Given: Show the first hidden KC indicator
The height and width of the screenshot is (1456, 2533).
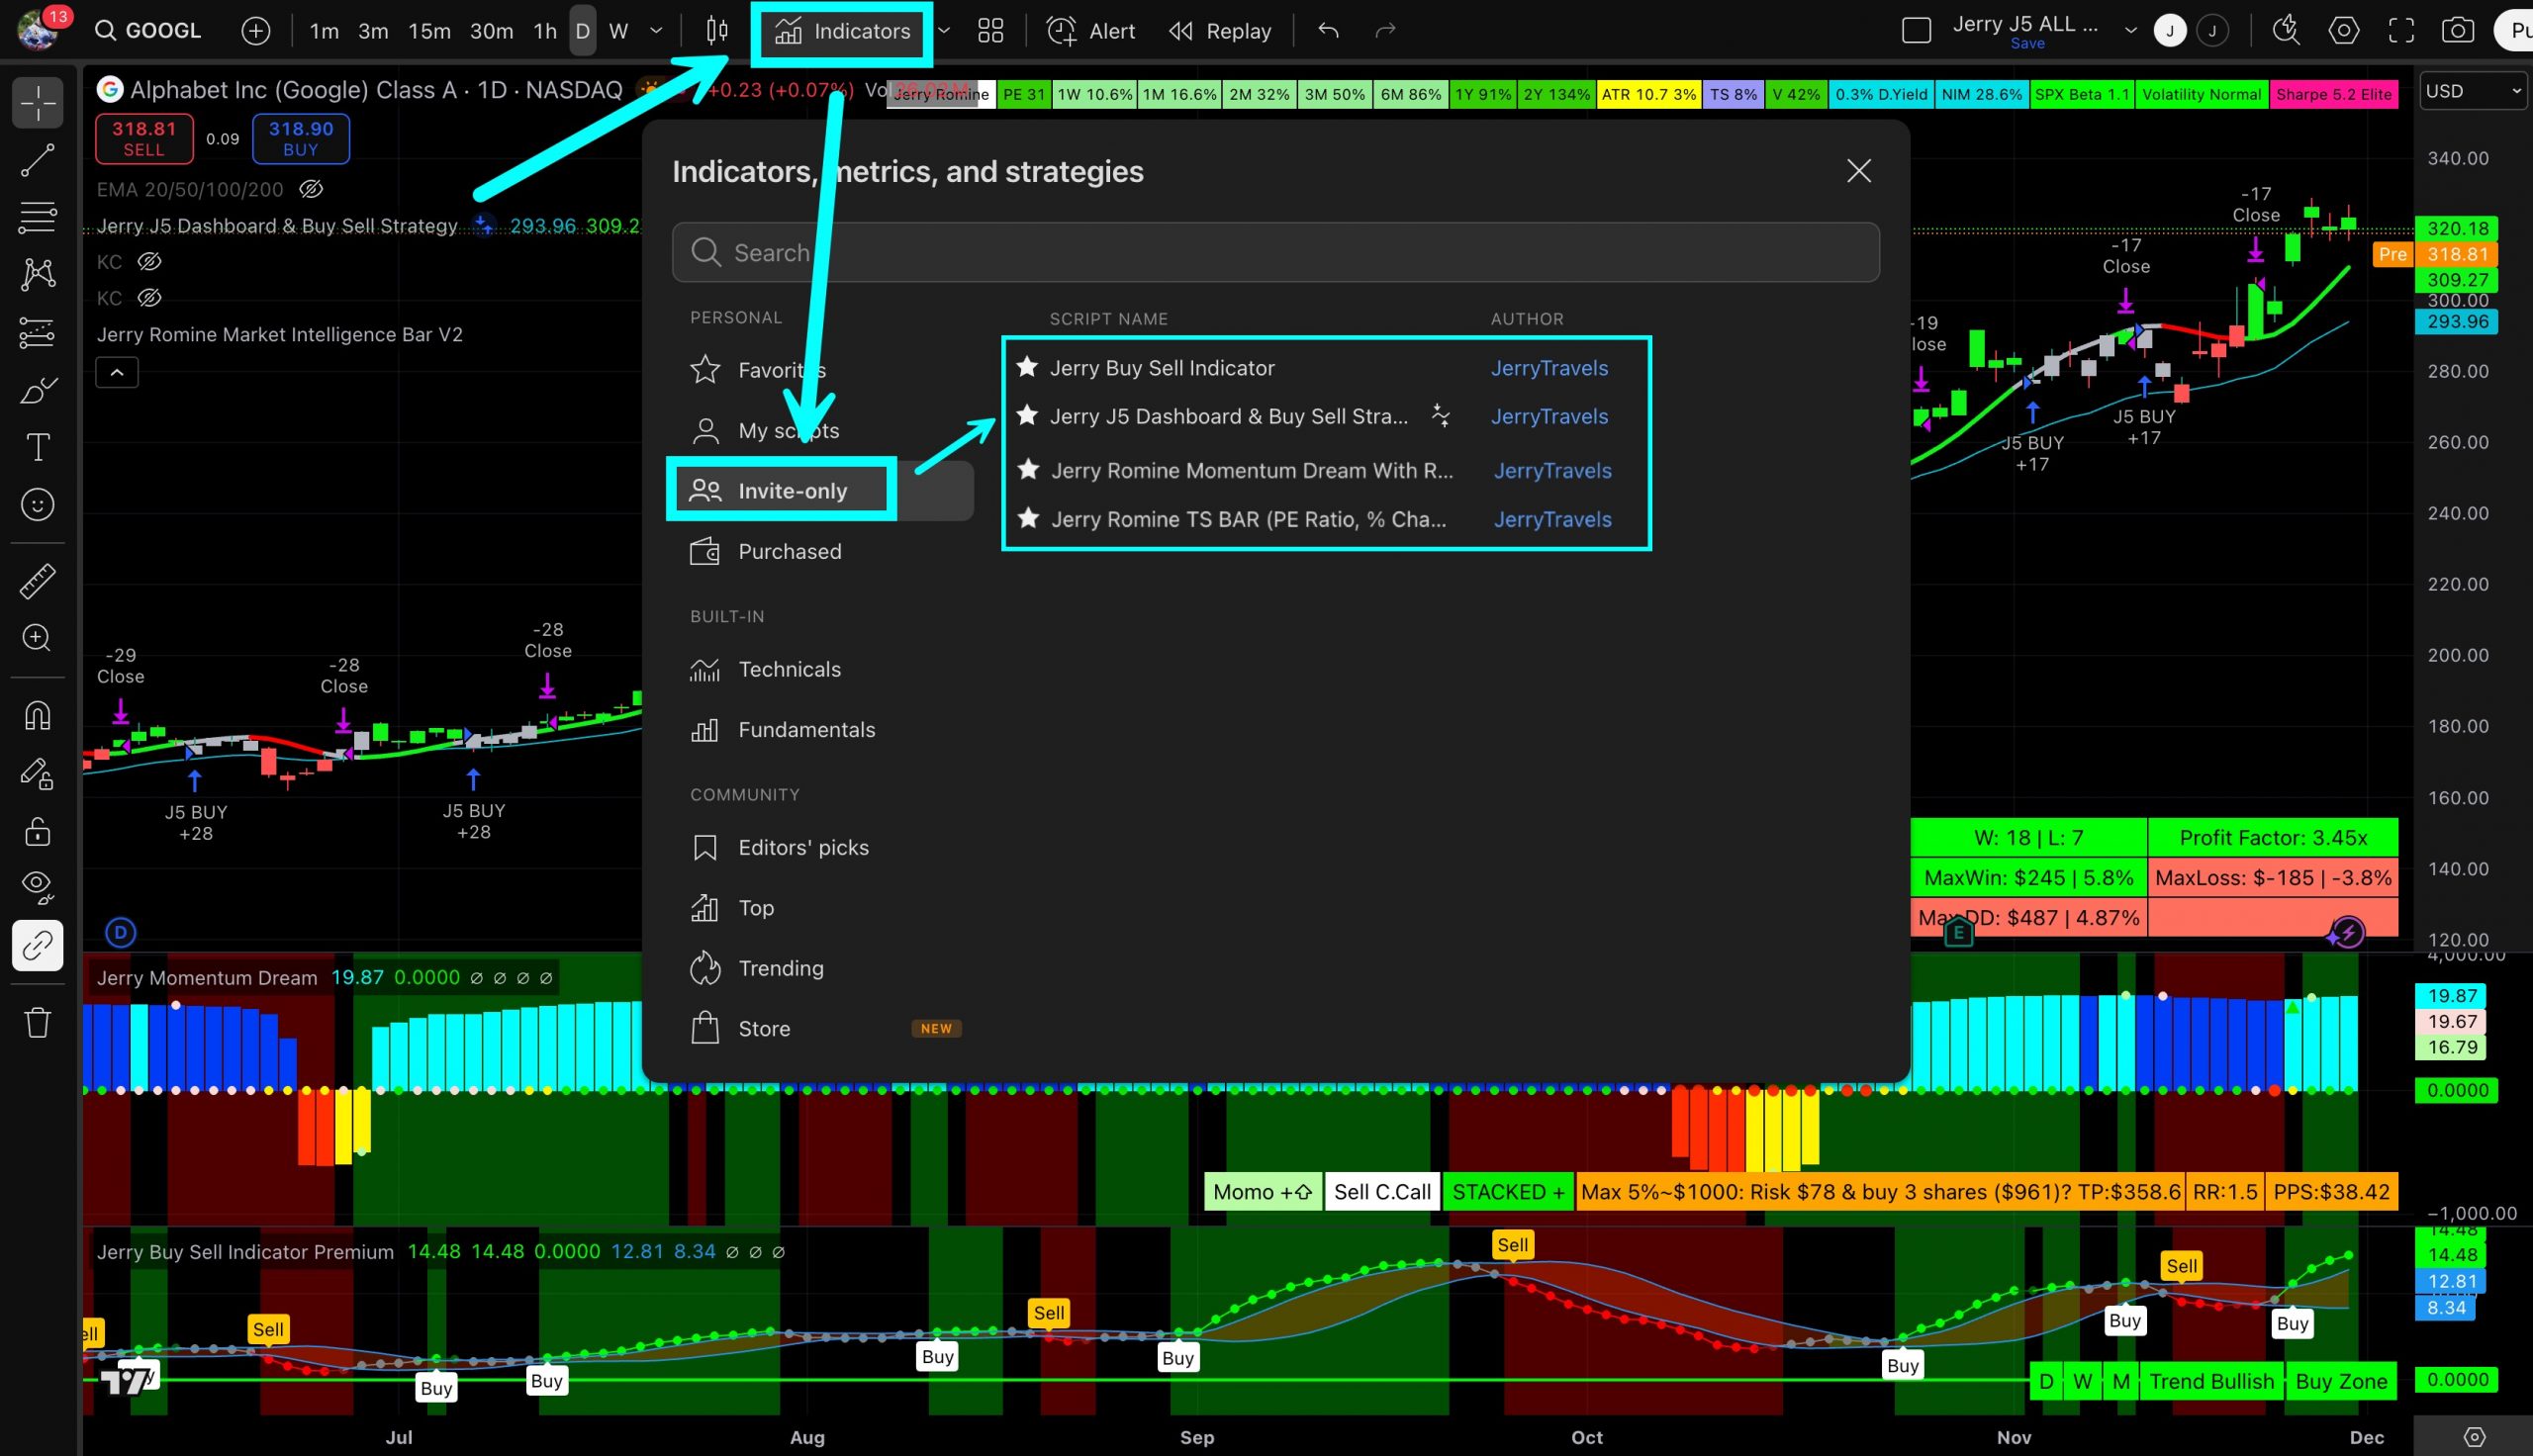Looking at the screenshot, I should (149, 262).
